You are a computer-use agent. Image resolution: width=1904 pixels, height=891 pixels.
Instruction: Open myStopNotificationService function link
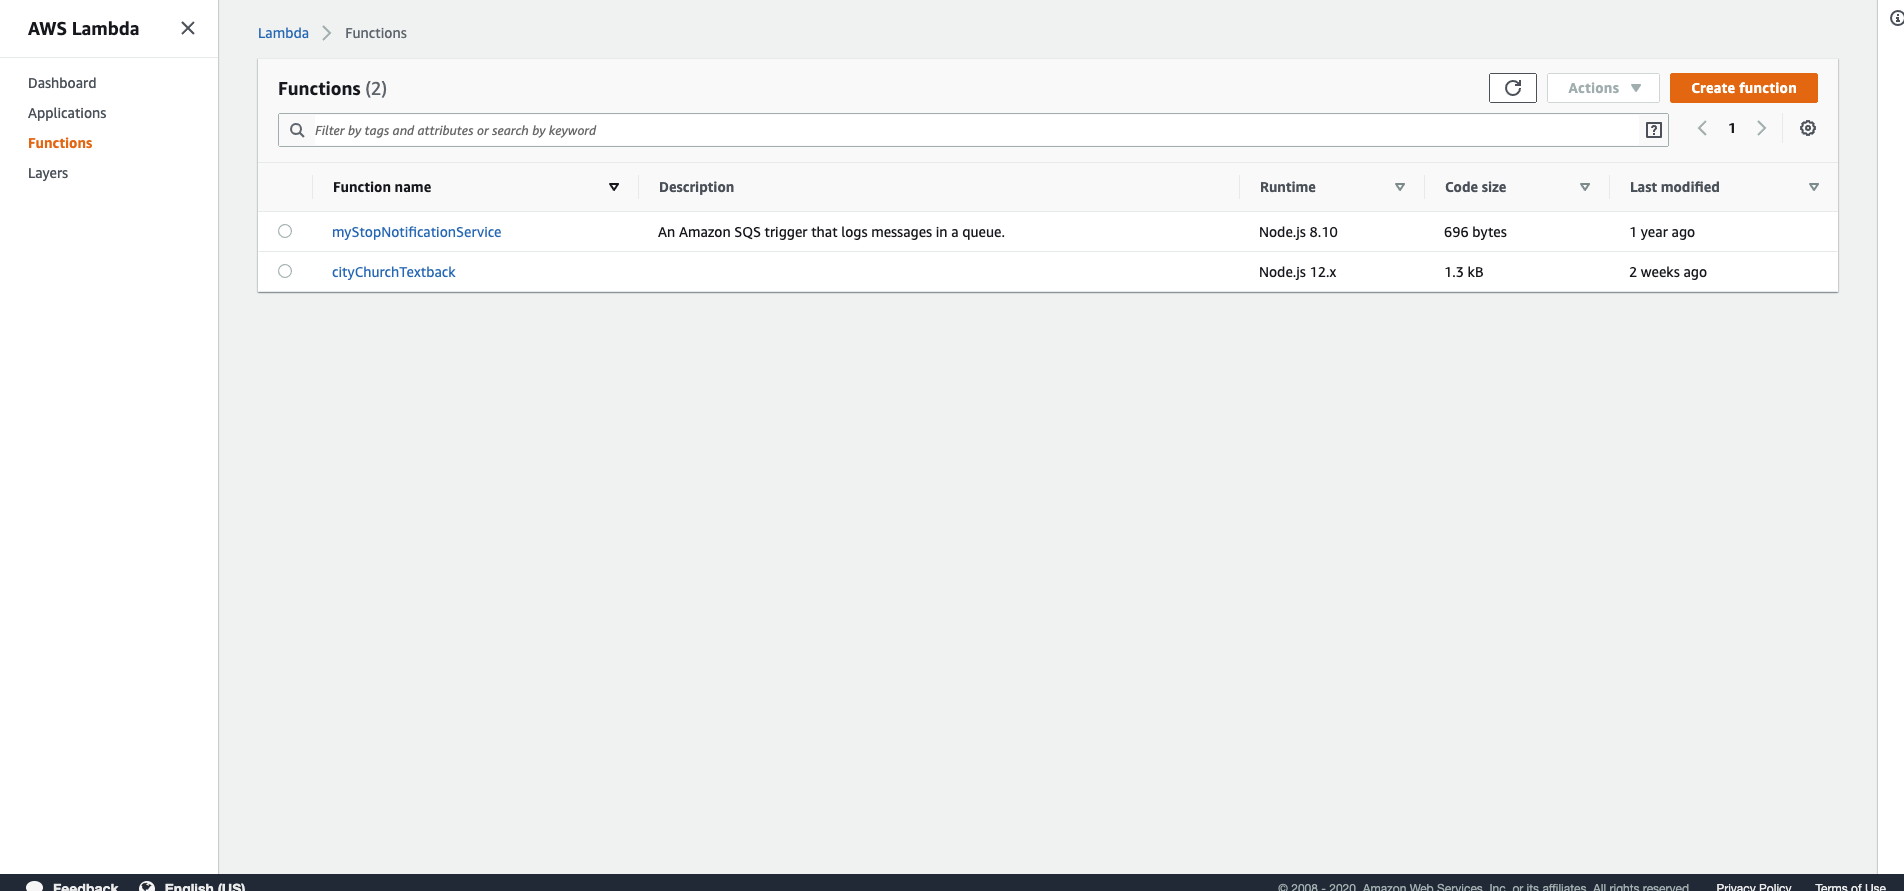coord(416,232)
